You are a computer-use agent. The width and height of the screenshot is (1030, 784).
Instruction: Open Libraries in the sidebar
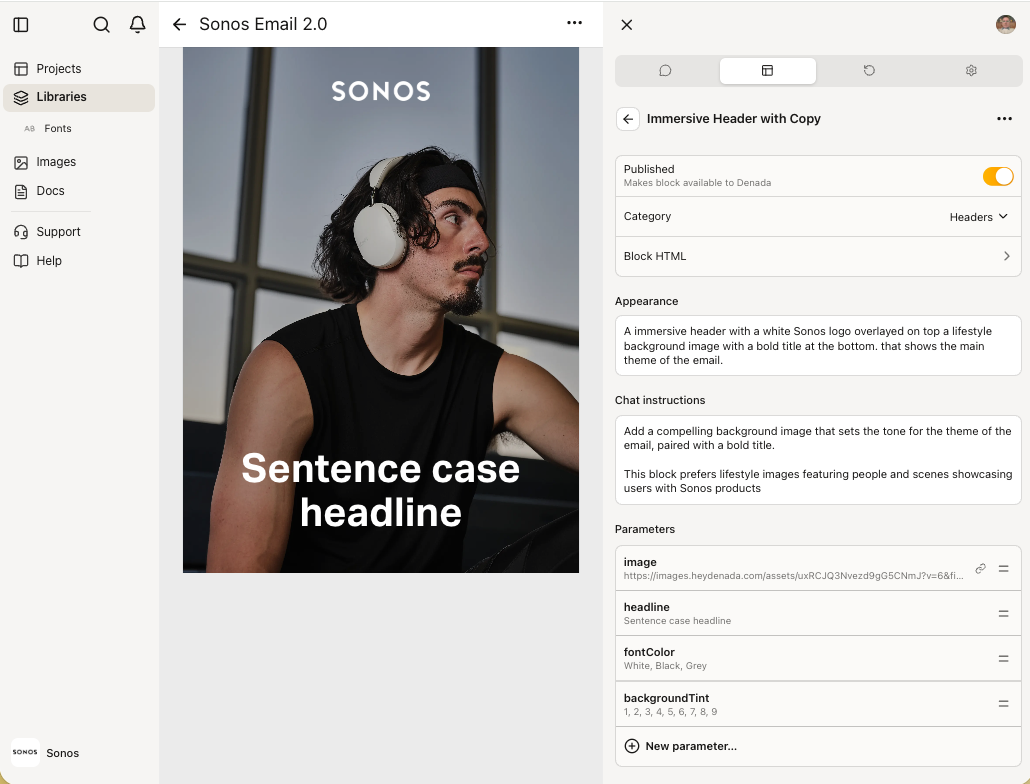(79, 97)
